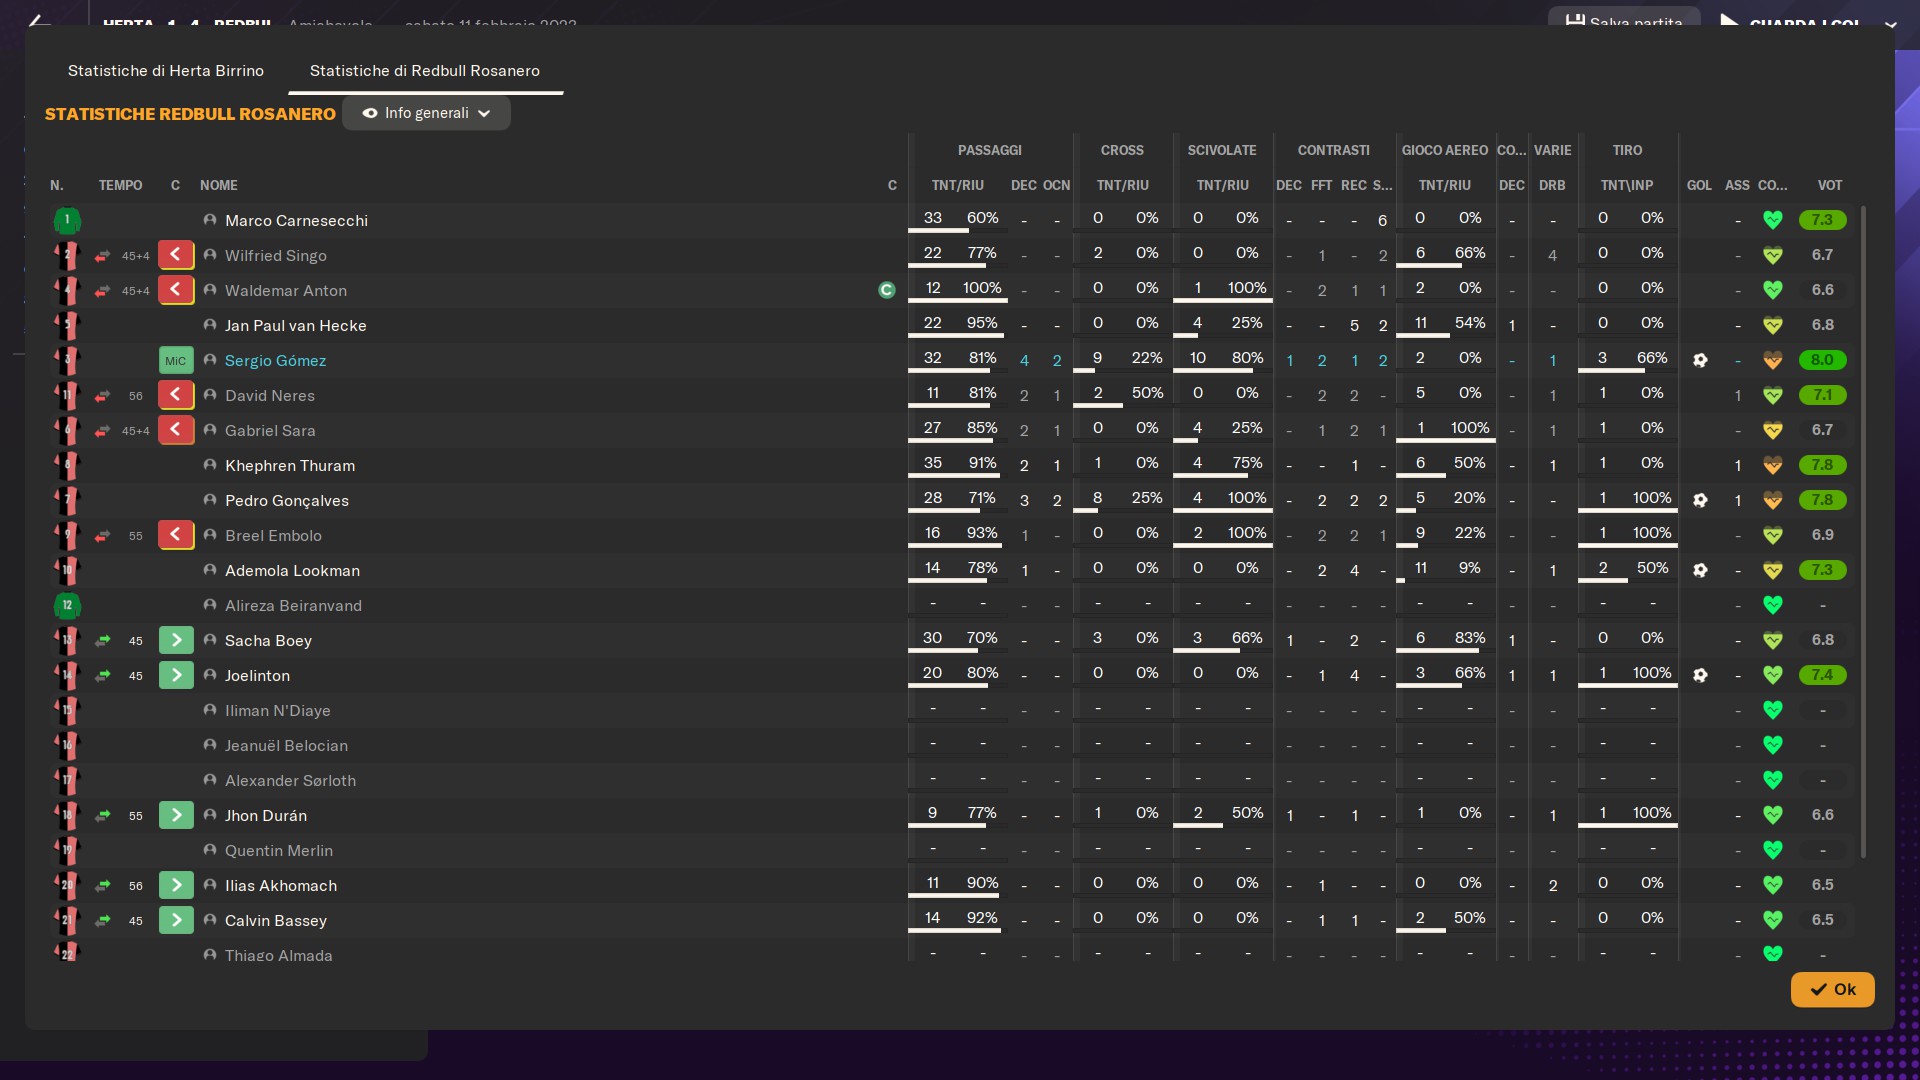Open Khephren Thuram player profile
Screen dimensions: 1920x1080
[290, 465]
